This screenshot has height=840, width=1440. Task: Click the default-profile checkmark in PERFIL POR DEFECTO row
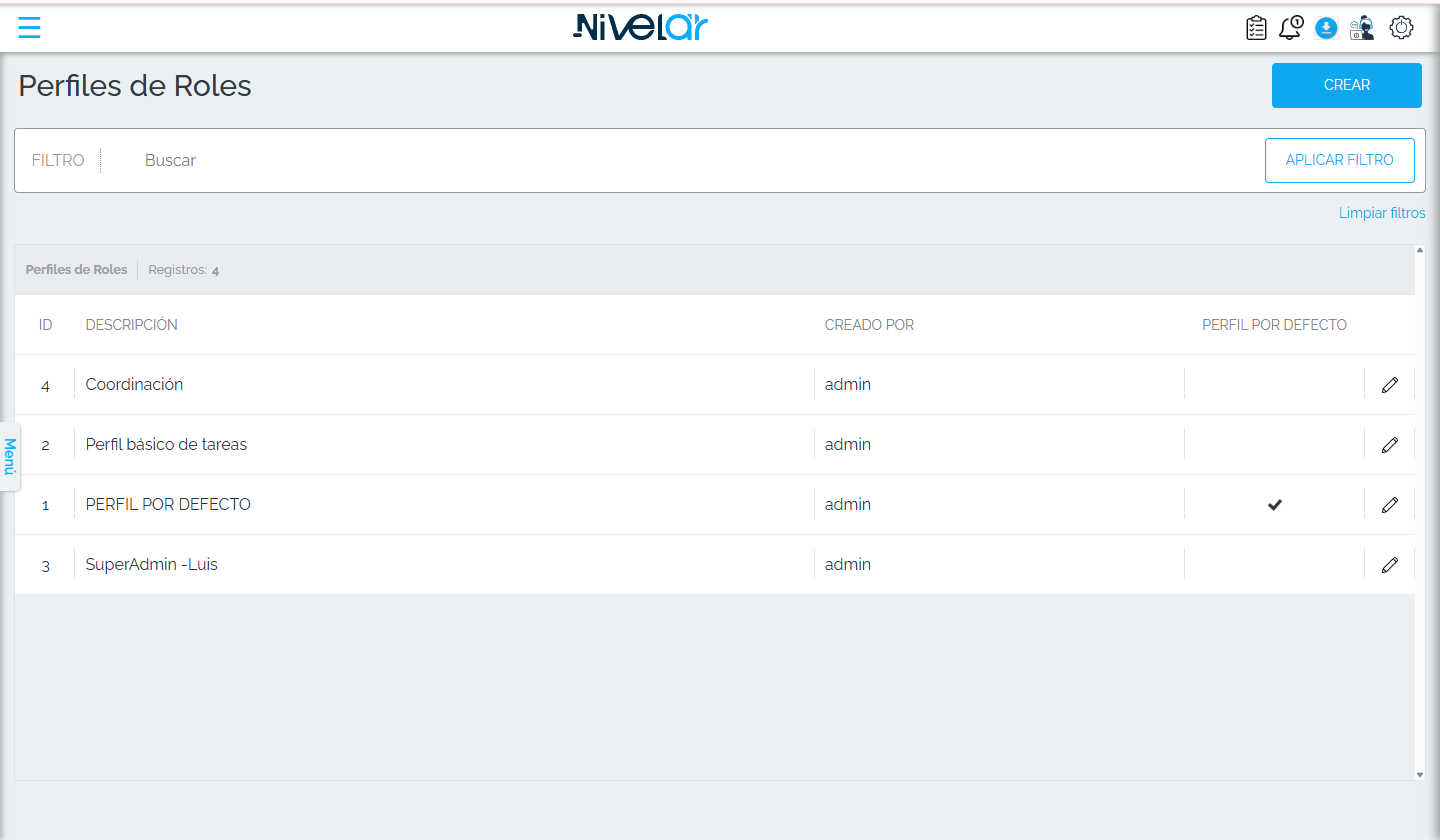tap(1275, 505)
